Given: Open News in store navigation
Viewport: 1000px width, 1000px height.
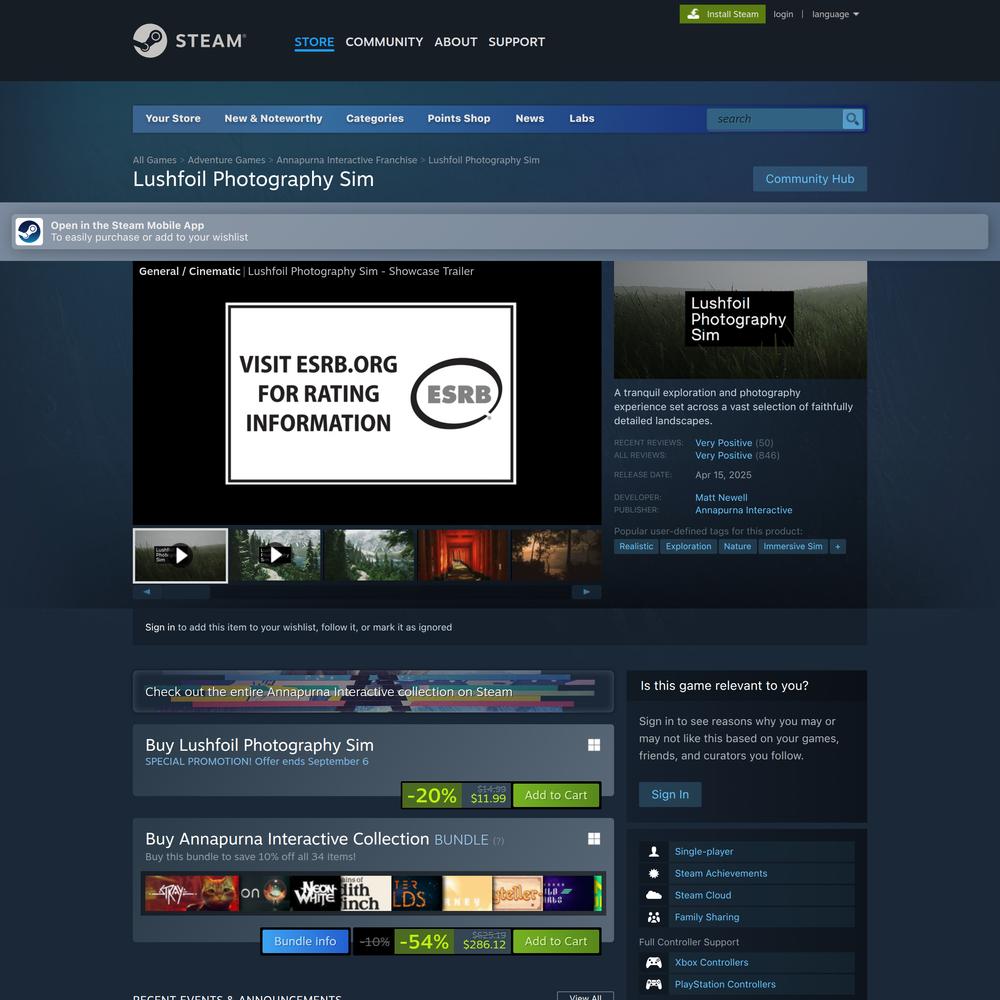Looking at the screenshot, I should [529, 119].
